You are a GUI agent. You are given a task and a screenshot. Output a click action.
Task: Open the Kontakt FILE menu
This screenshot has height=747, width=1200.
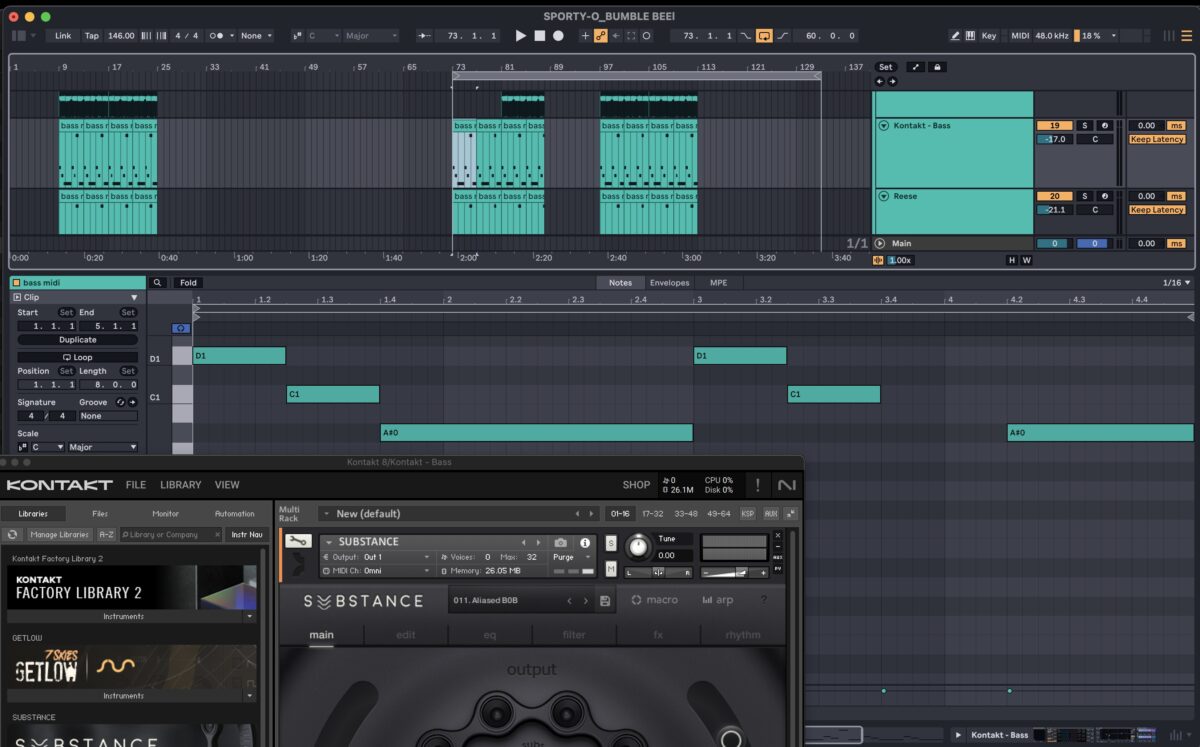tap(136, 485)
